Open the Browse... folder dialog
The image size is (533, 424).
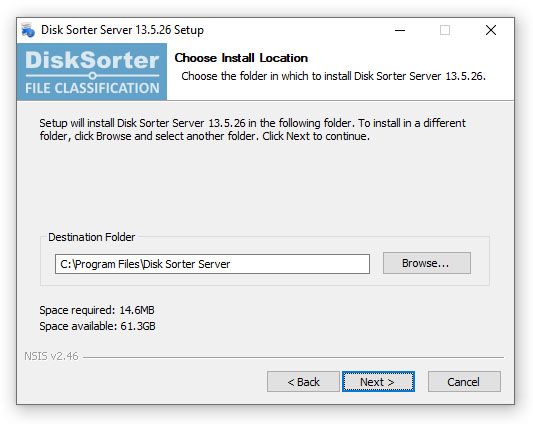click(x=427, y=263)
